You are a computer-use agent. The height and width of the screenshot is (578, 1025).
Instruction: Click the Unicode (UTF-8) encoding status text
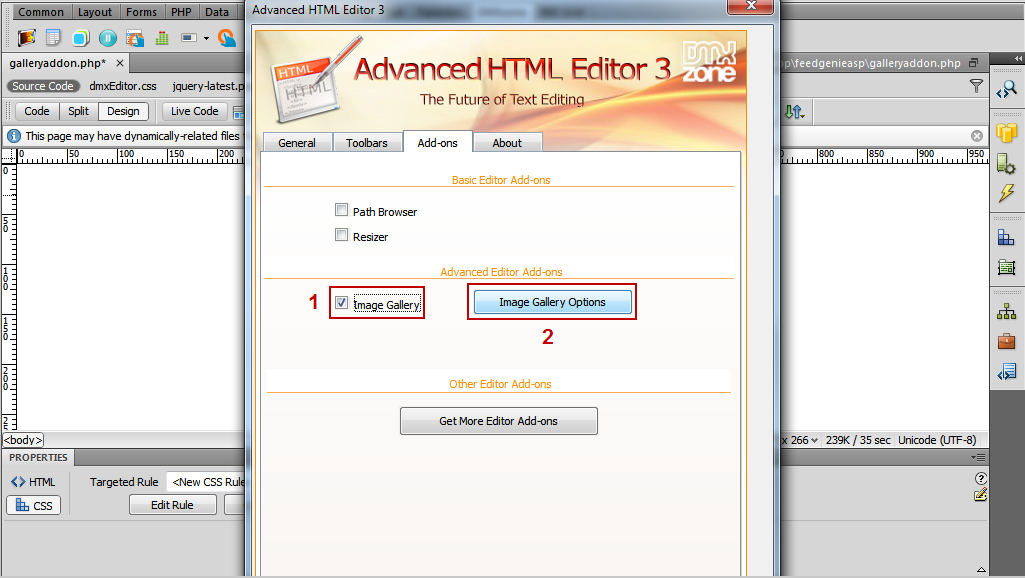tap(937, 440)
